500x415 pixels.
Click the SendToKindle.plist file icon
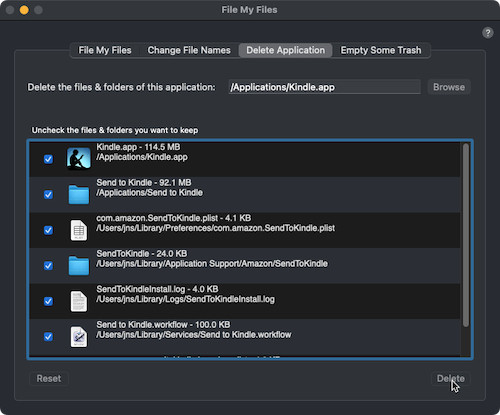79,230
